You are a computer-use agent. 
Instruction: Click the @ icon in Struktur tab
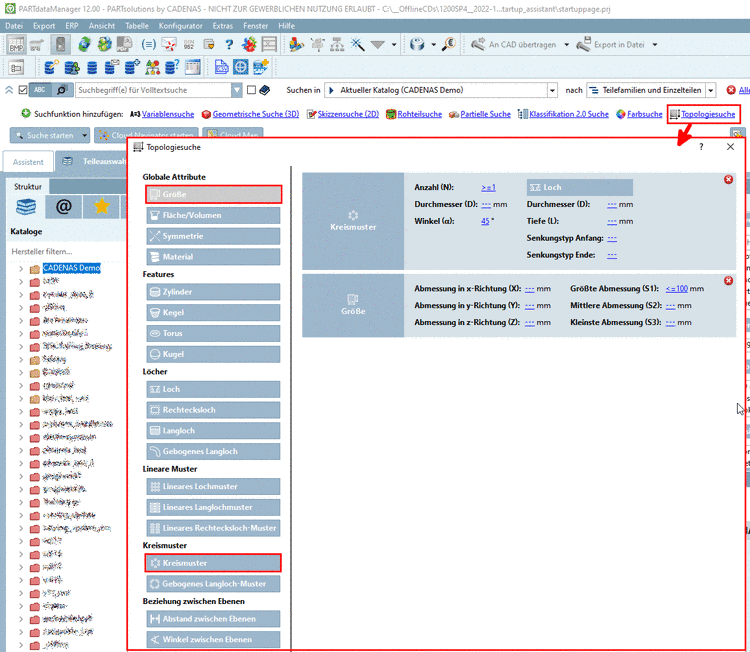pyautogui.click(x=63, y=207)
